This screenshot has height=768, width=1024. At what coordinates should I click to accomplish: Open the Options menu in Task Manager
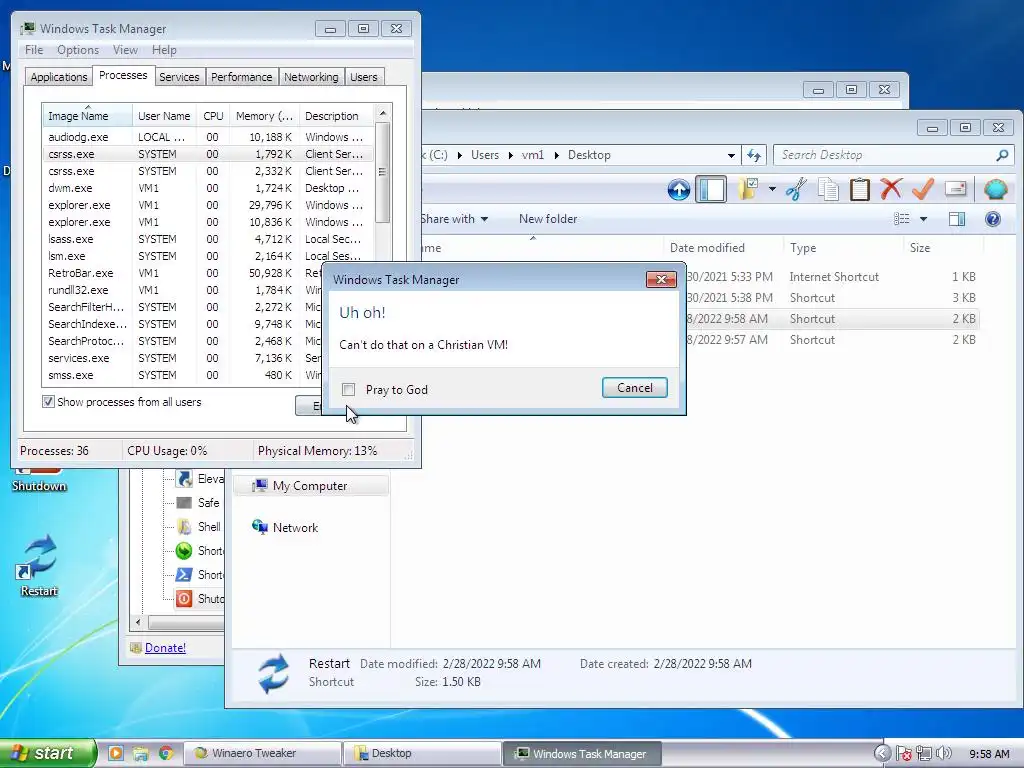78,50
